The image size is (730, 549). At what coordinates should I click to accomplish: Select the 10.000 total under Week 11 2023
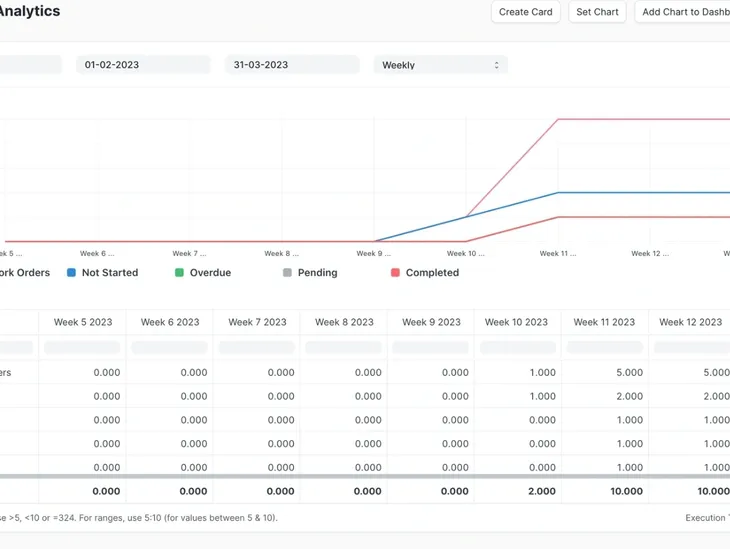pos(605,491)
